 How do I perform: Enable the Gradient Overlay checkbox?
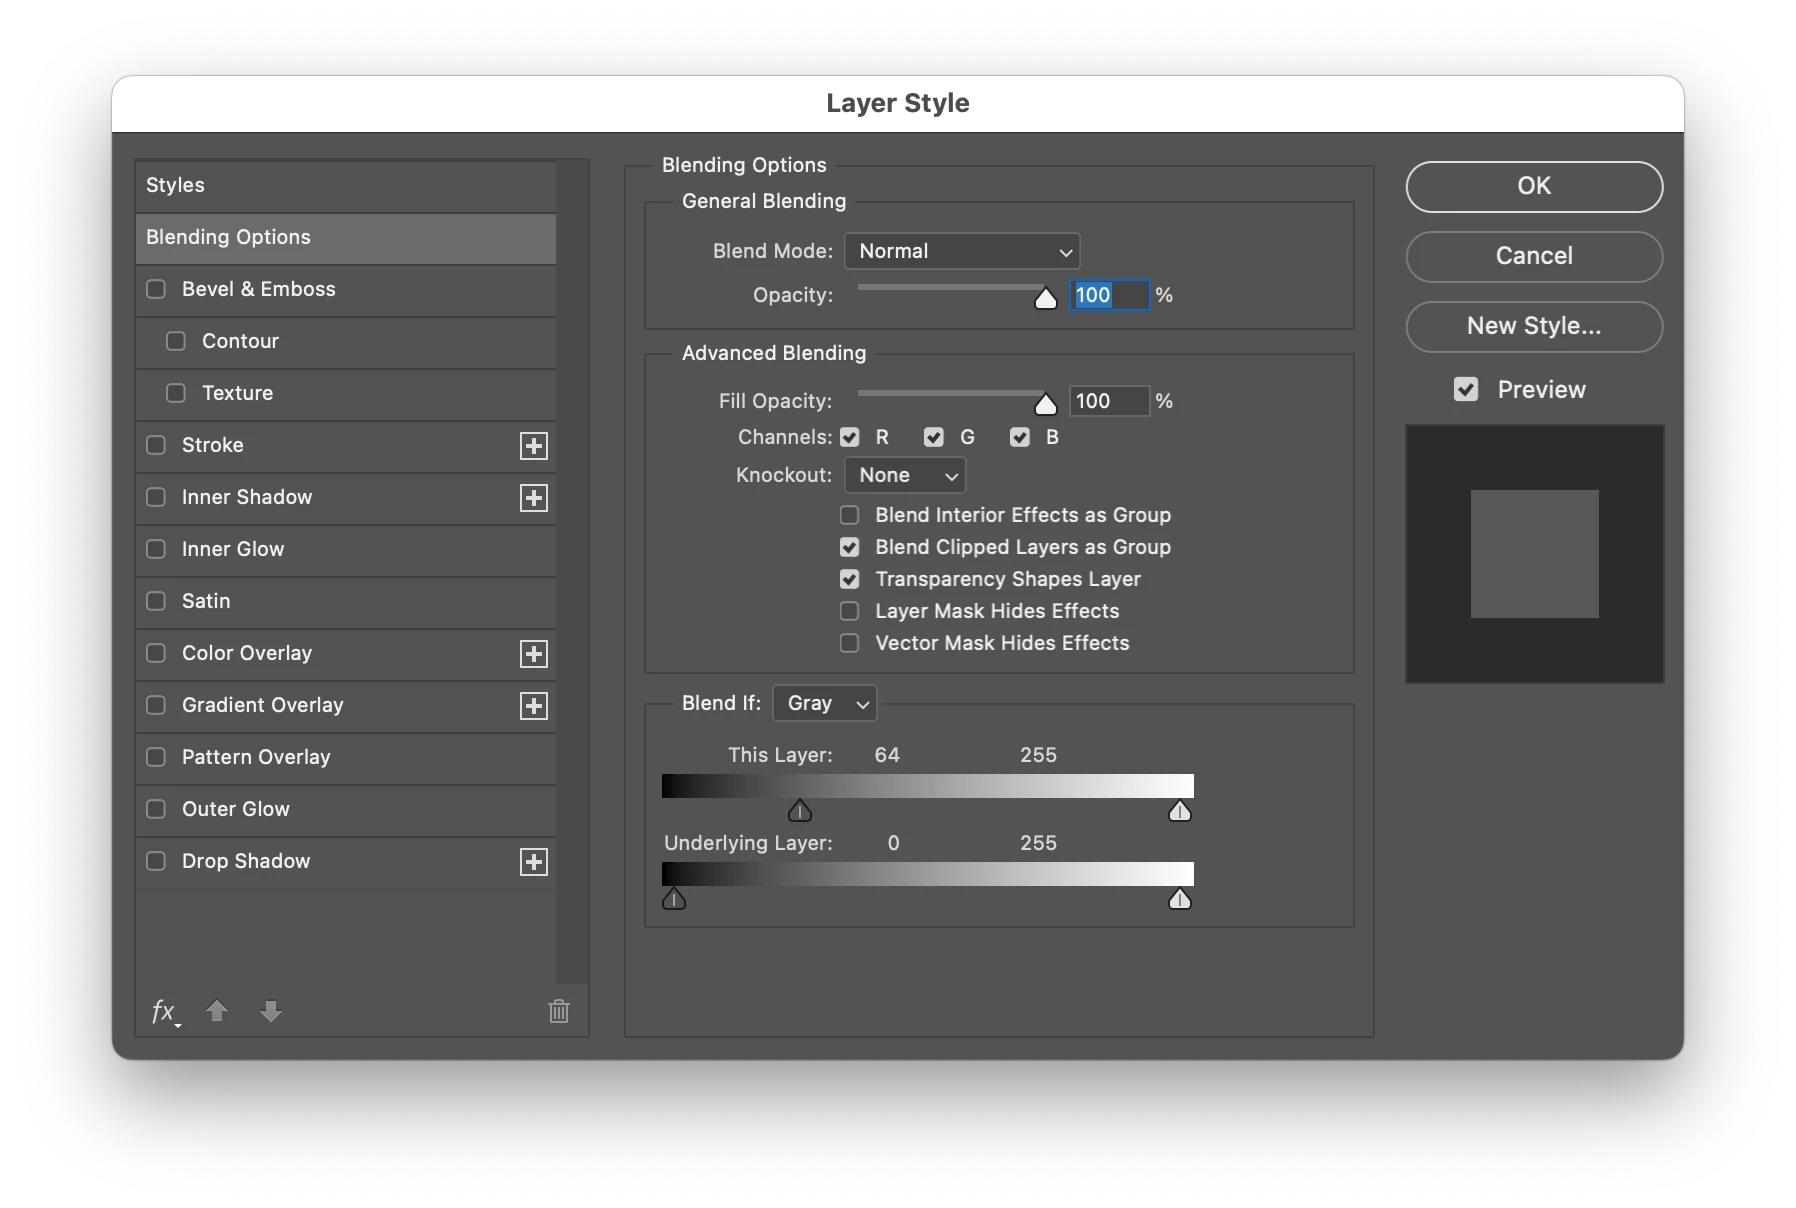[156, 705]
